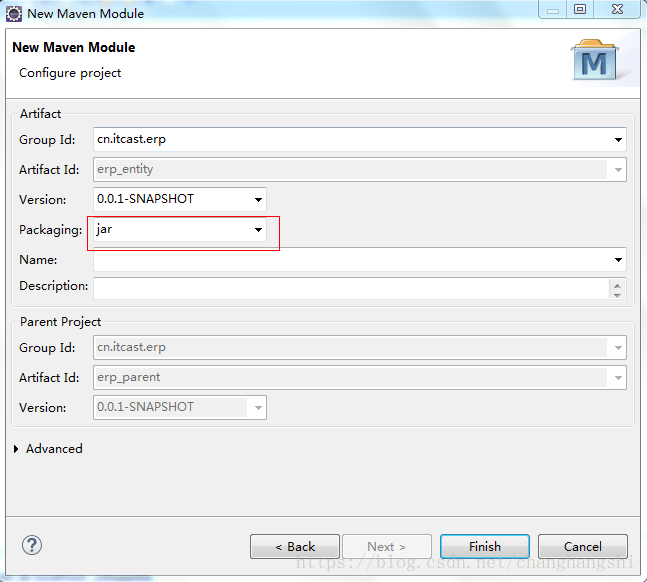The height and width of the screenshot is (582, 647).
Task: Click the "Parent Project" group title
Action: coord(60,322)
